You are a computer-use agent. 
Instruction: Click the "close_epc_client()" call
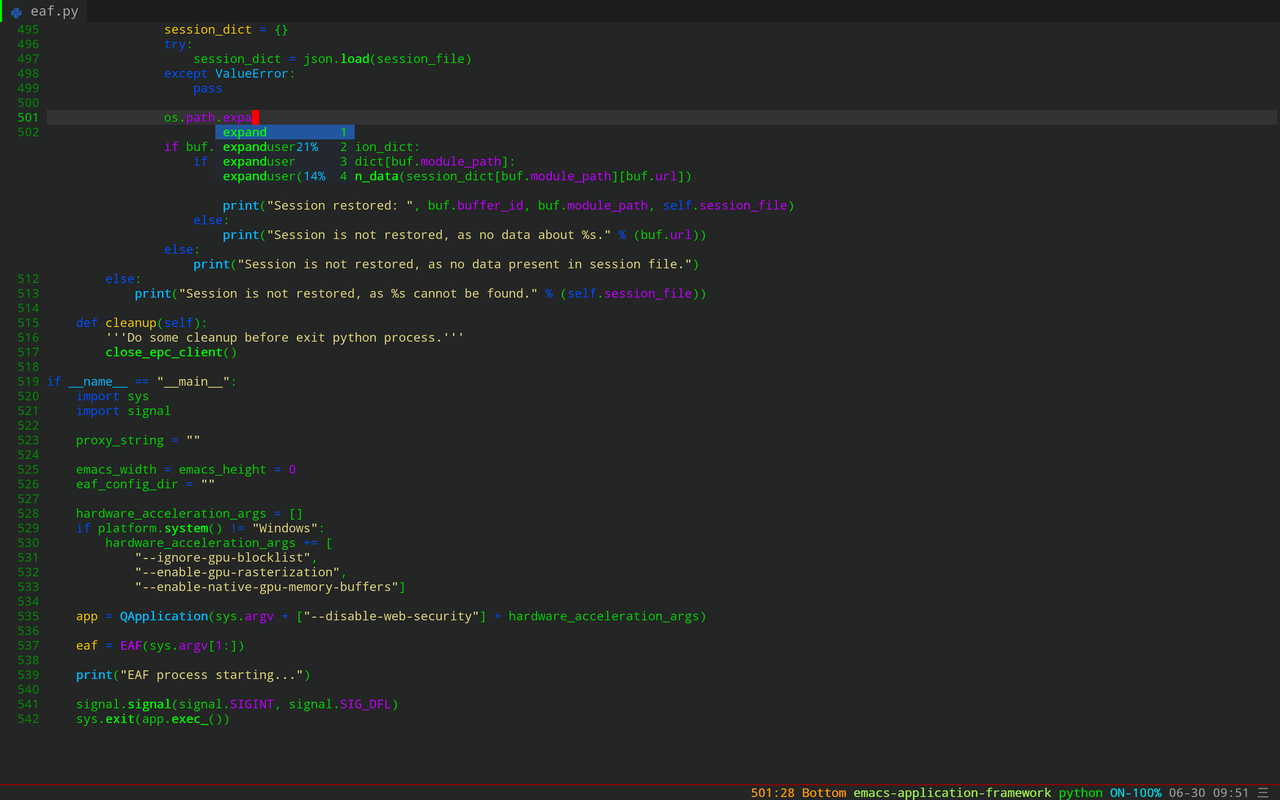coord(171,352)
